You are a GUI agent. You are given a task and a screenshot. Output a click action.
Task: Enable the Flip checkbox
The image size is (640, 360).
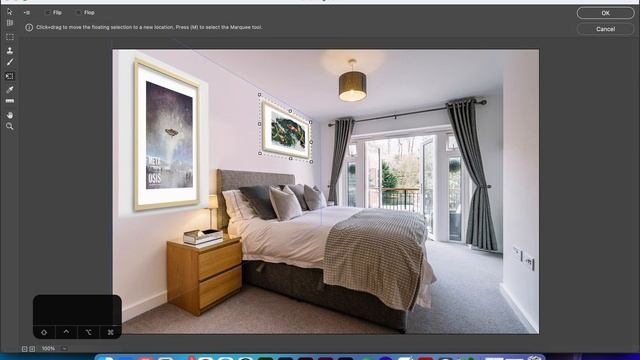[x=47, y=13]
